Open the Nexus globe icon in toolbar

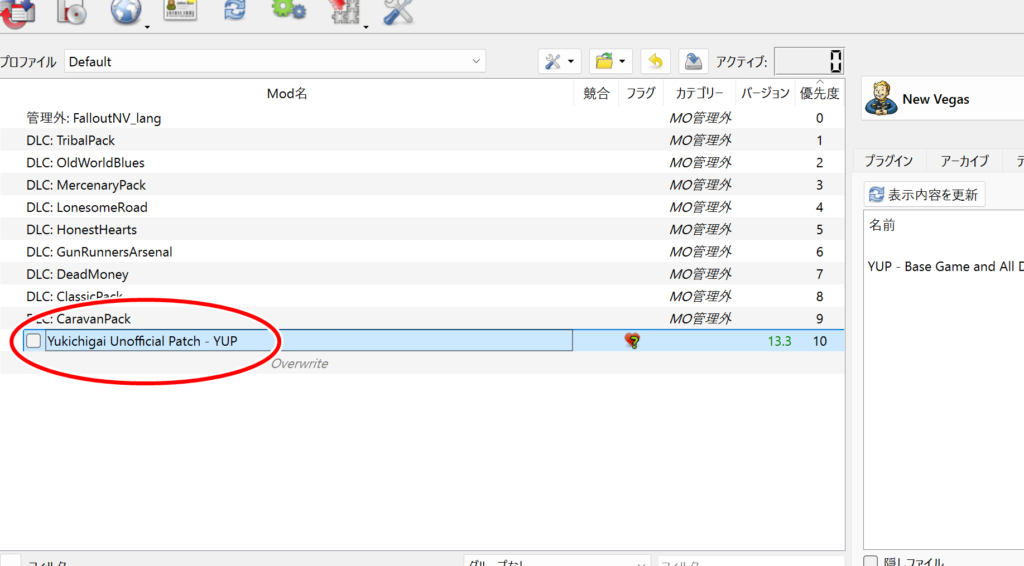pos(126,12)
